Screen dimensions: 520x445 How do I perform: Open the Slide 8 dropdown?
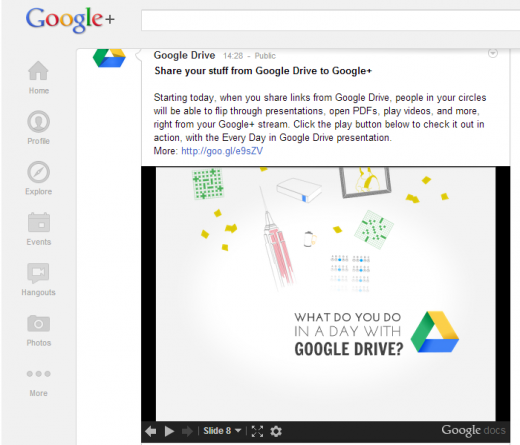pyautogui.click(x=222, y=431)
